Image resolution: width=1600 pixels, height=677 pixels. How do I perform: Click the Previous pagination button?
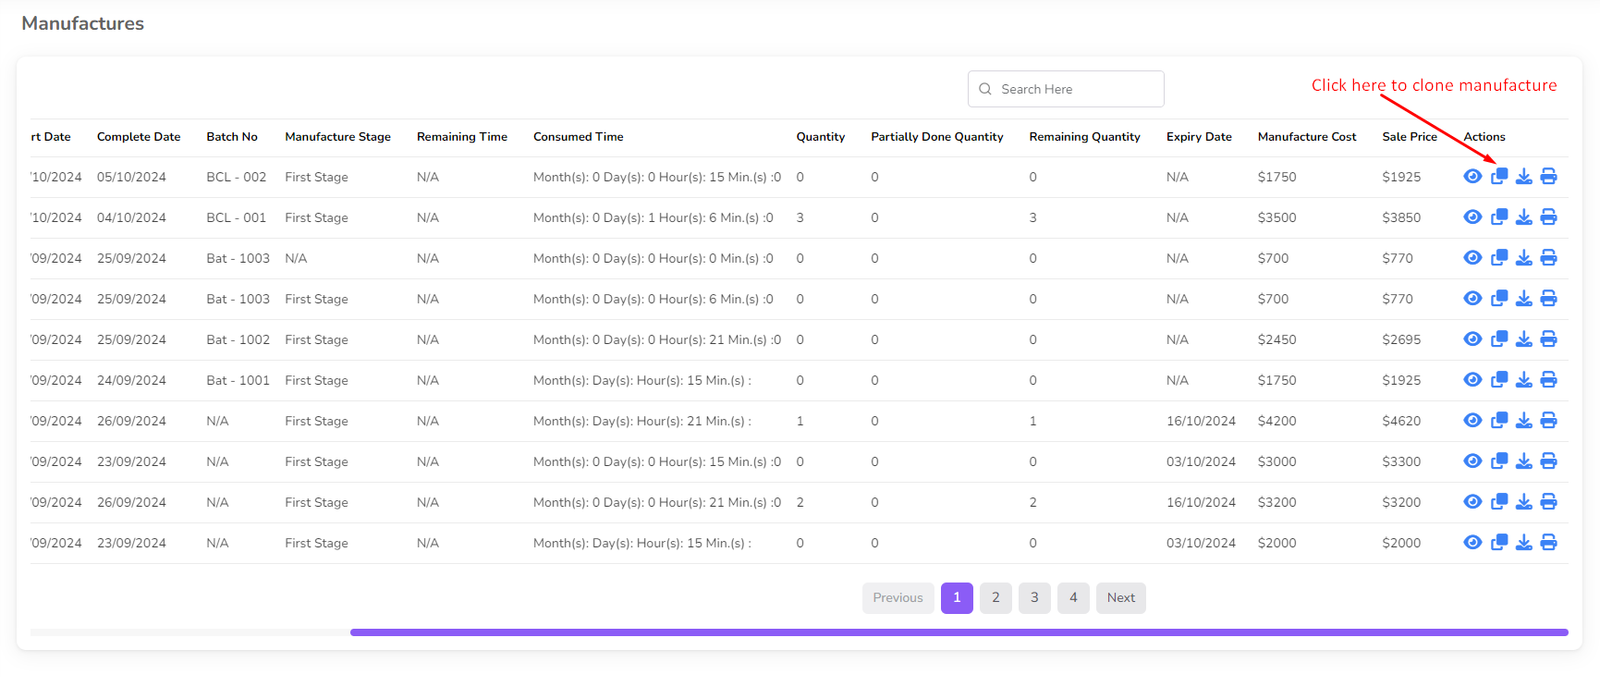pos(897,598)
